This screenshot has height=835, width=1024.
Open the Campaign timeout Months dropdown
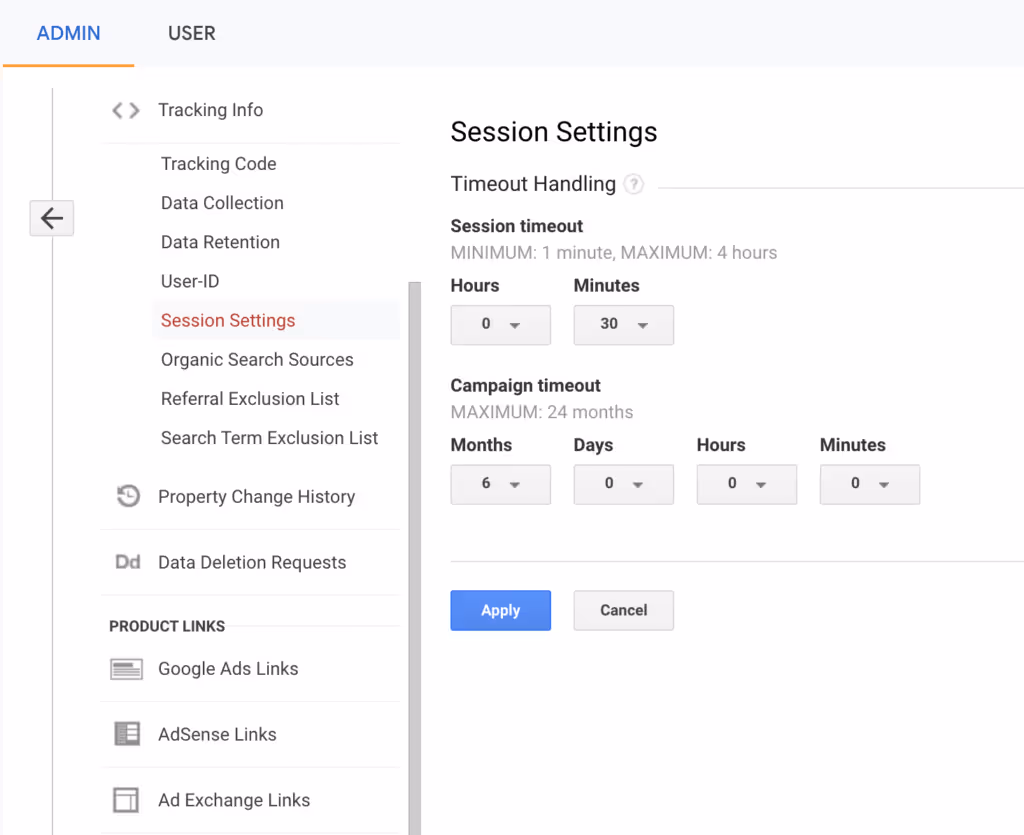500,484
